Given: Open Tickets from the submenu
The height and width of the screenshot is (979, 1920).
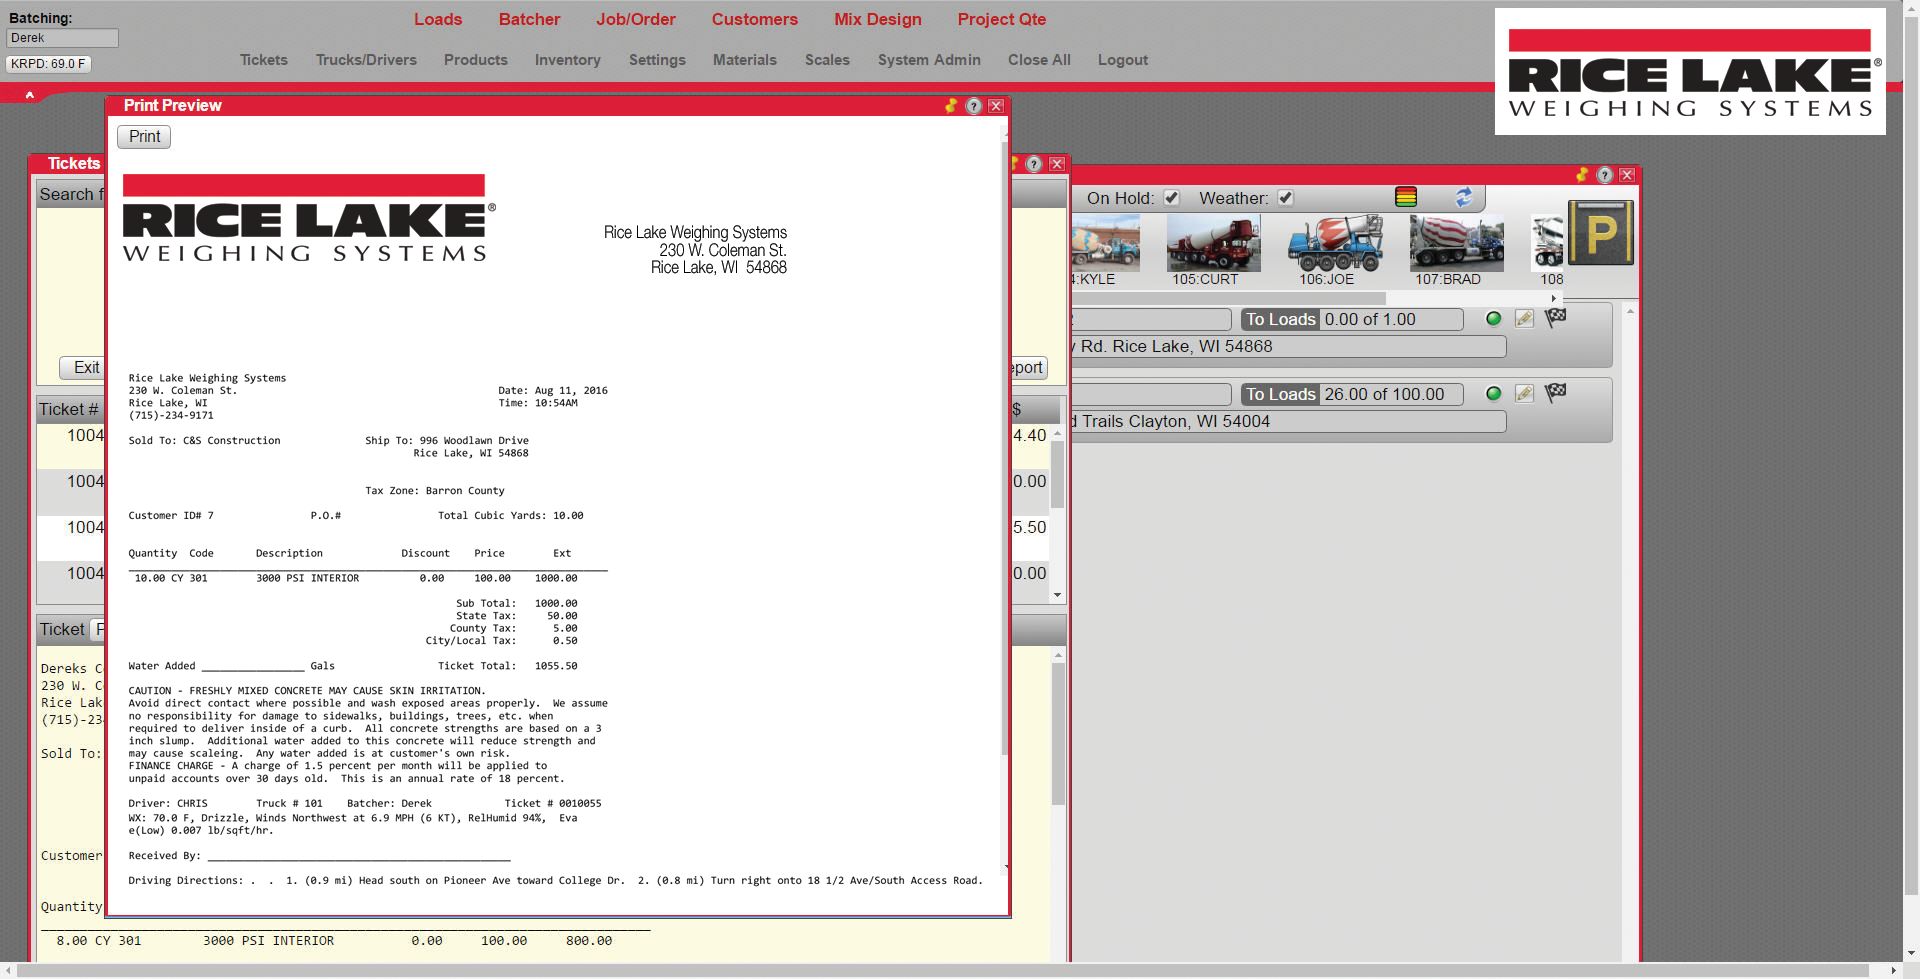Looking at the screenshot, I should [264, 60].
